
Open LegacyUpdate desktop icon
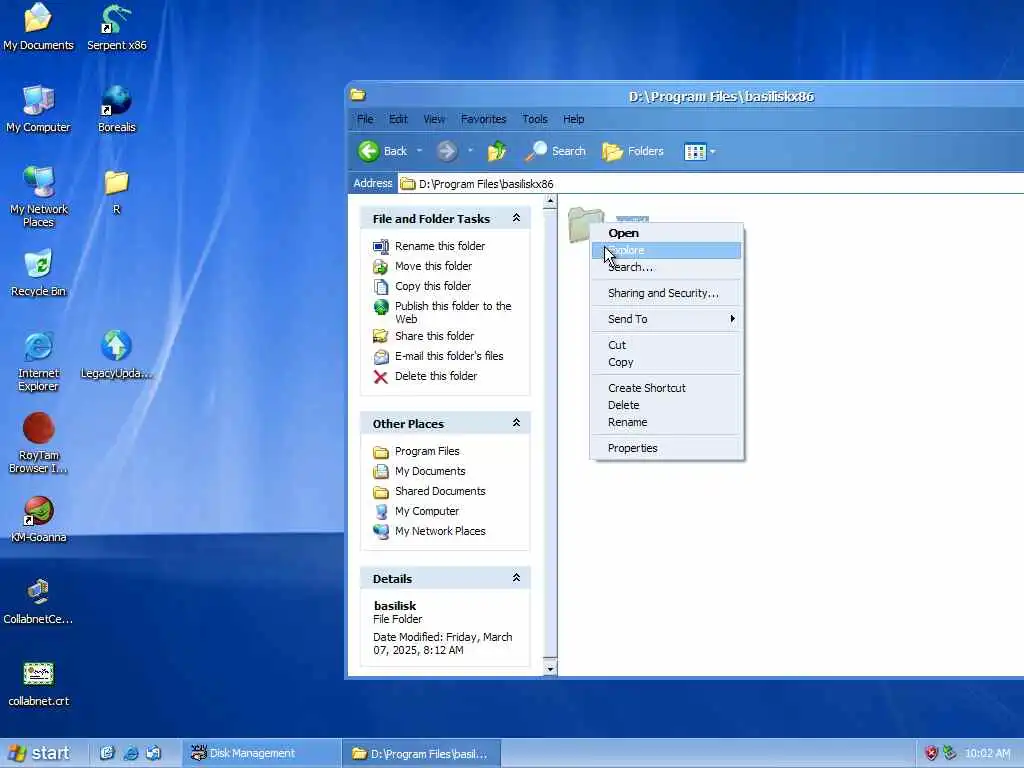116,355
